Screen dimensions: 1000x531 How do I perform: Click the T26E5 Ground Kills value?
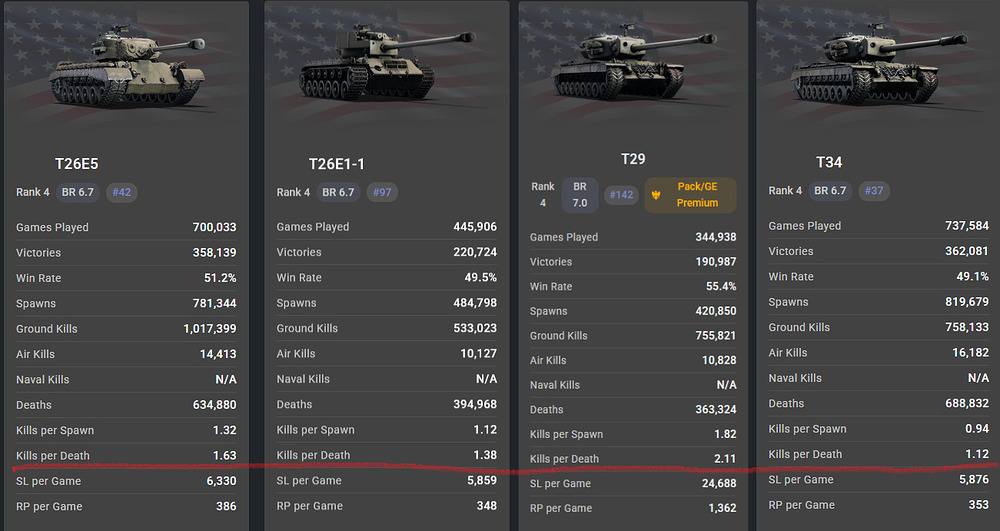pos(210,329)
